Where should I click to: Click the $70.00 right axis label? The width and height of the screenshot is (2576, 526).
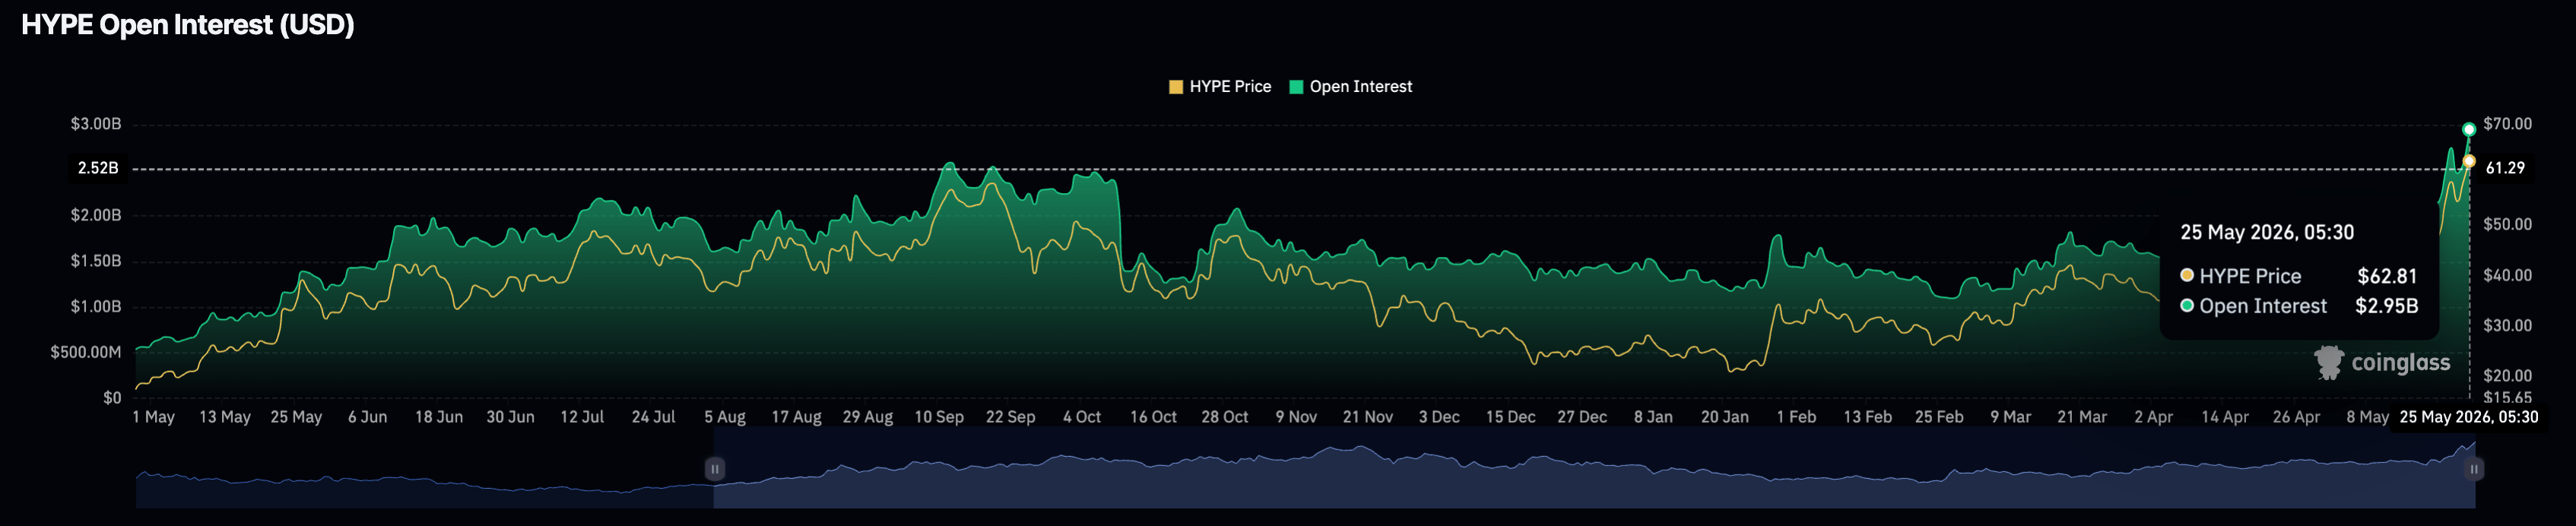pos(2508,124)
